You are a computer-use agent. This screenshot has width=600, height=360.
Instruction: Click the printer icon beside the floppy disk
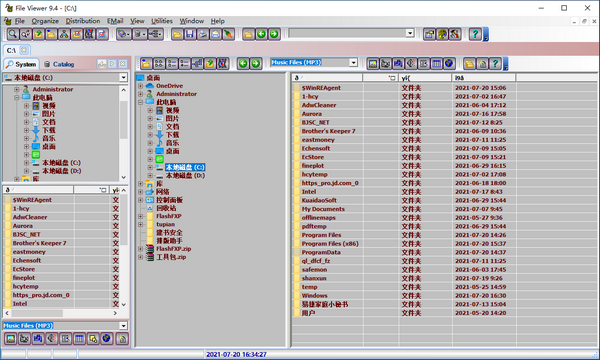202,34
